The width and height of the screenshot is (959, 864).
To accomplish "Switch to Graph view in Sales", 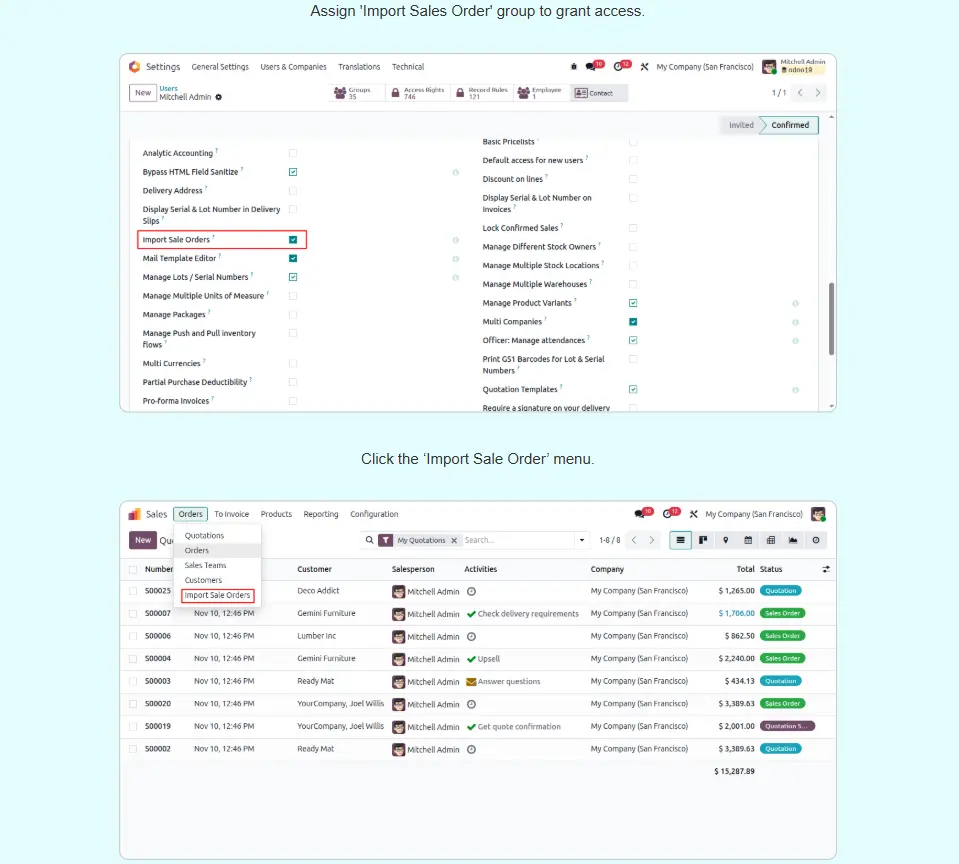I will pyautogui.click(x=793, y=540).
